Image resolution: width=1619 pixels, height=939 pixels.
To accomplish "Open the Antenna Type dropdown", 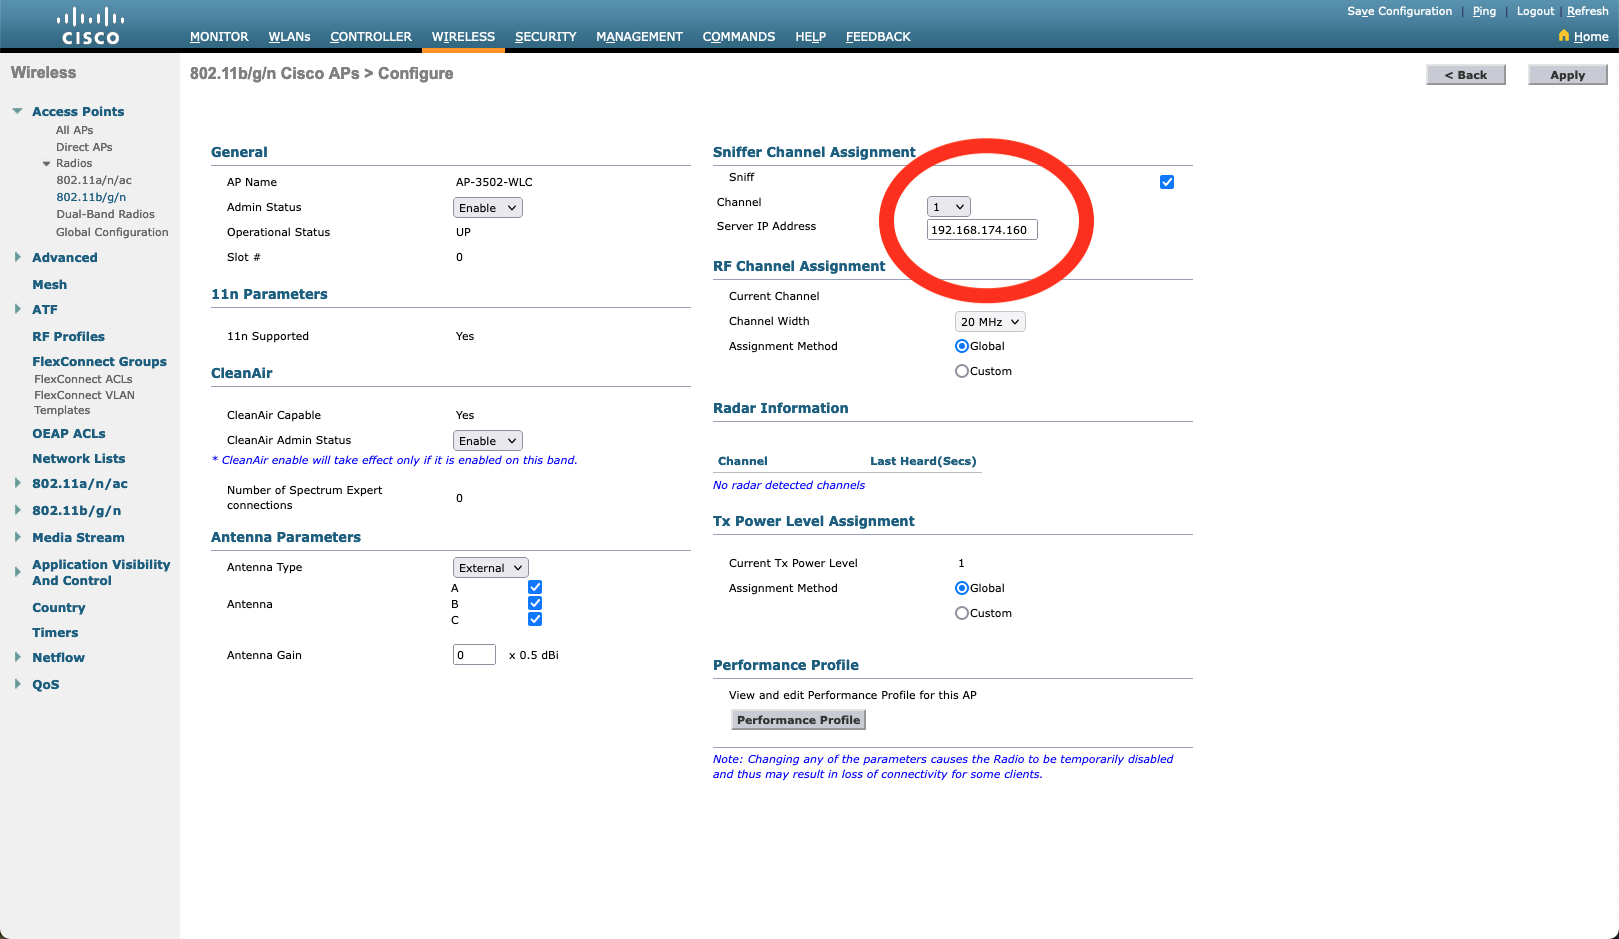I will (x=491, y=568).
